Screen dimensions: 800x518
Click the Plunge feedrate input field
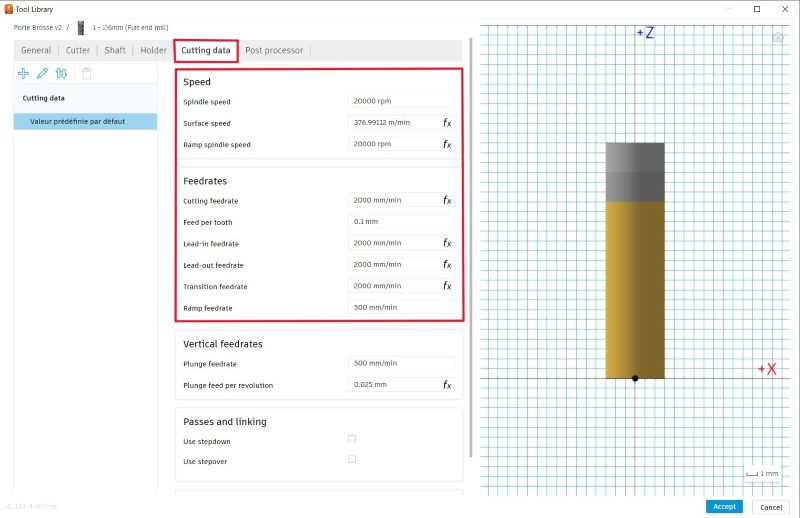pyautogui.click(x=401, y=363)
